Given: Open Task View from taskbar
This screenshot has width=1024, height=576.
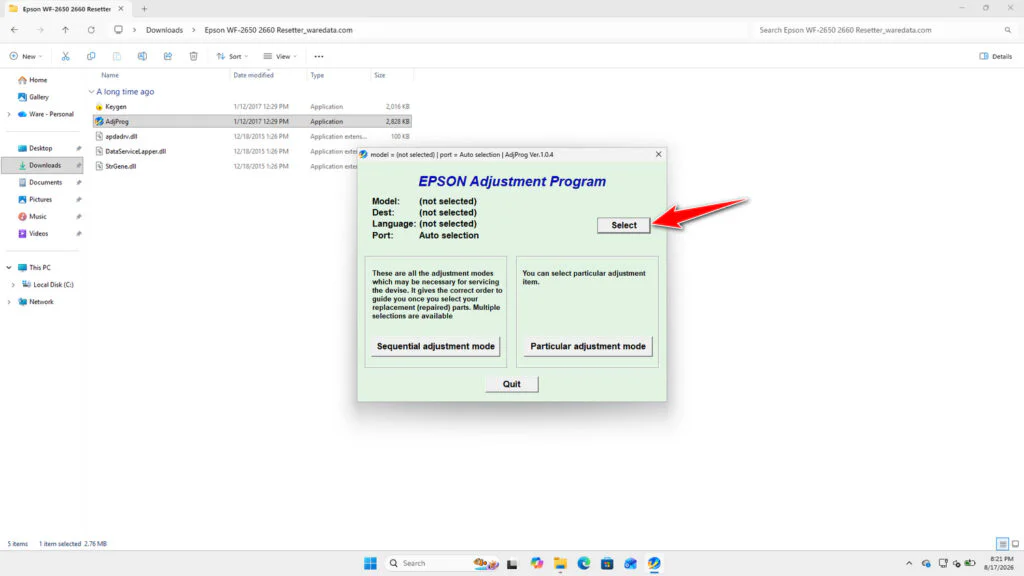Looking at the screenshot, I should [512, 563].
